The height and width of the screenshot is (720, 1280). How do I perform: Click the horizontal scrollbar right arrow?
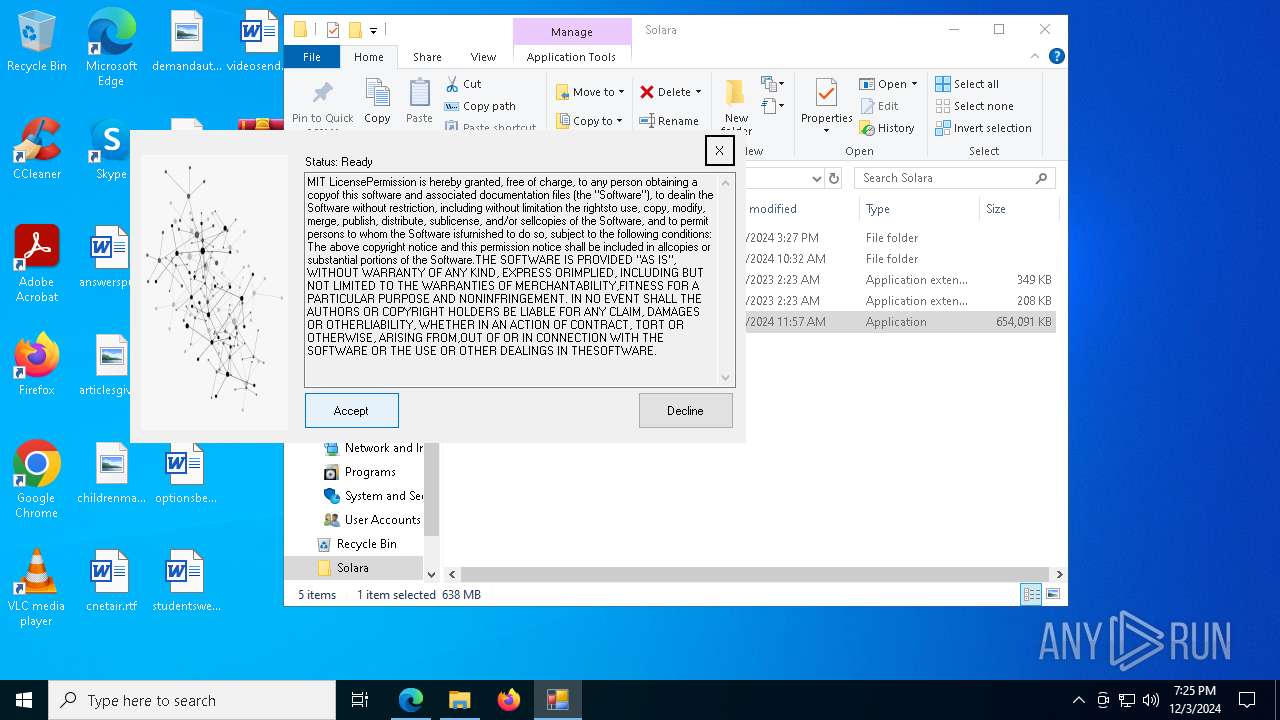(1059, 574)
